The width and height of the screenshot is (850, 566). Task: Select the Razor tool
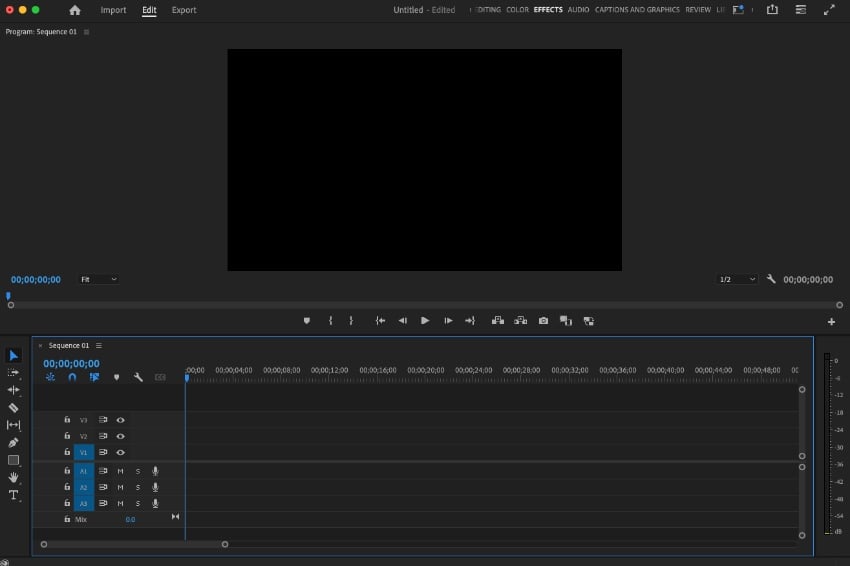pos(14,408)
